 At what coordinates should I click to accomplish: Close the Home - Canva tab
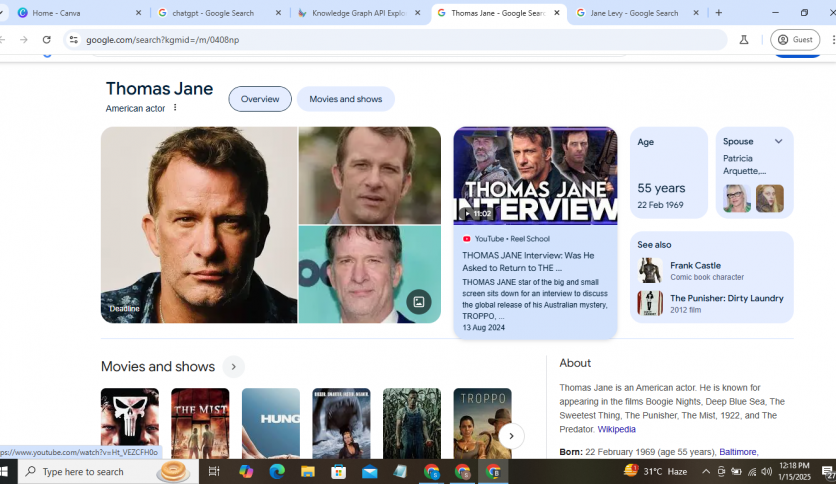coord(138,13)
